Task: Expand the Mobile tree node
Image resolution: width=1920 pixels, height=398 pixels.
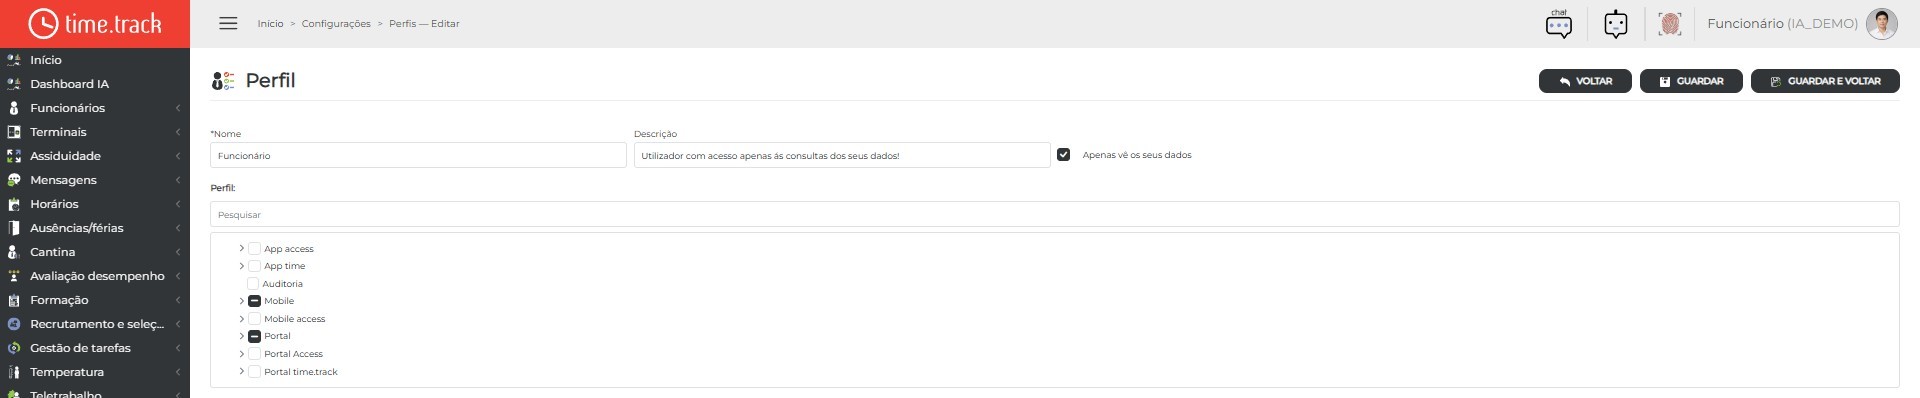Action: (x=241, y=301)
